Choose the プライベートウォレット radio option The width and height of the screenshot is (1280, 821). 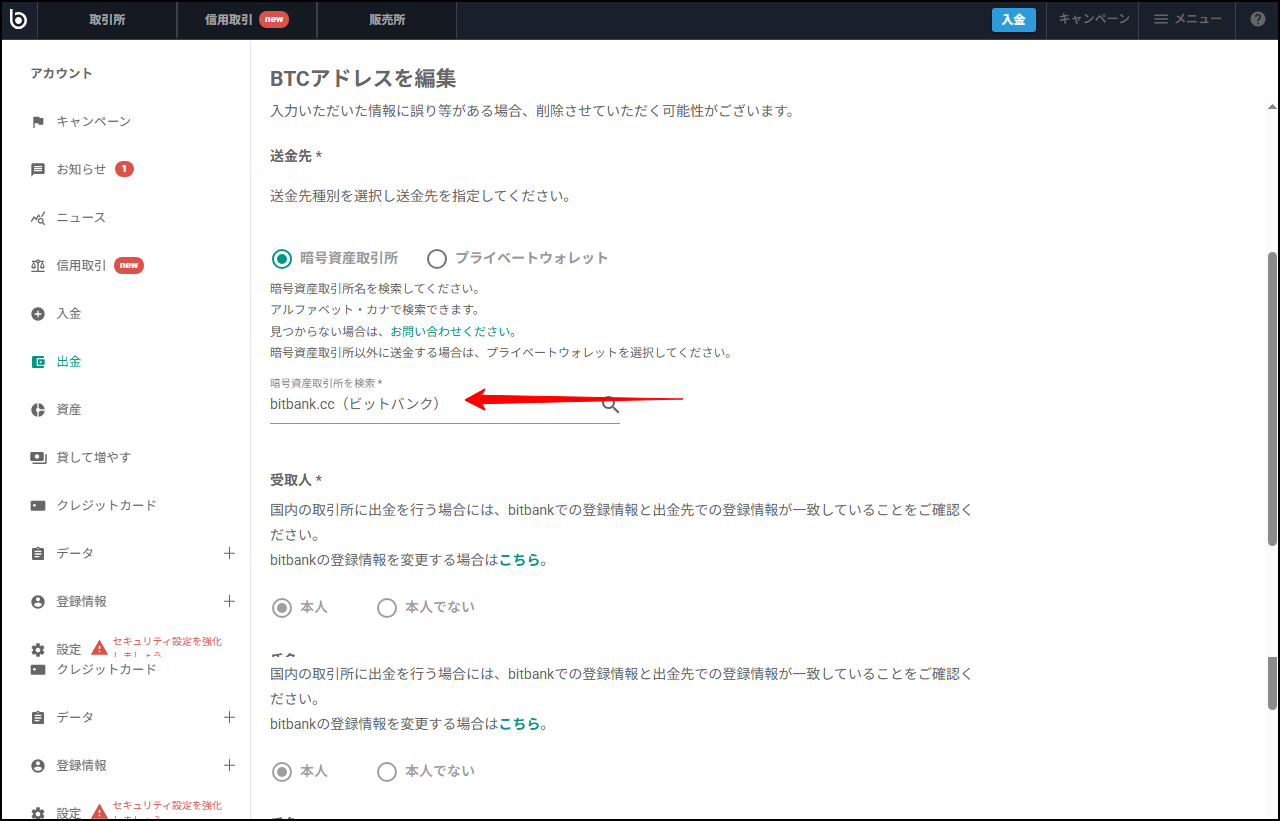tap(437, 259)
